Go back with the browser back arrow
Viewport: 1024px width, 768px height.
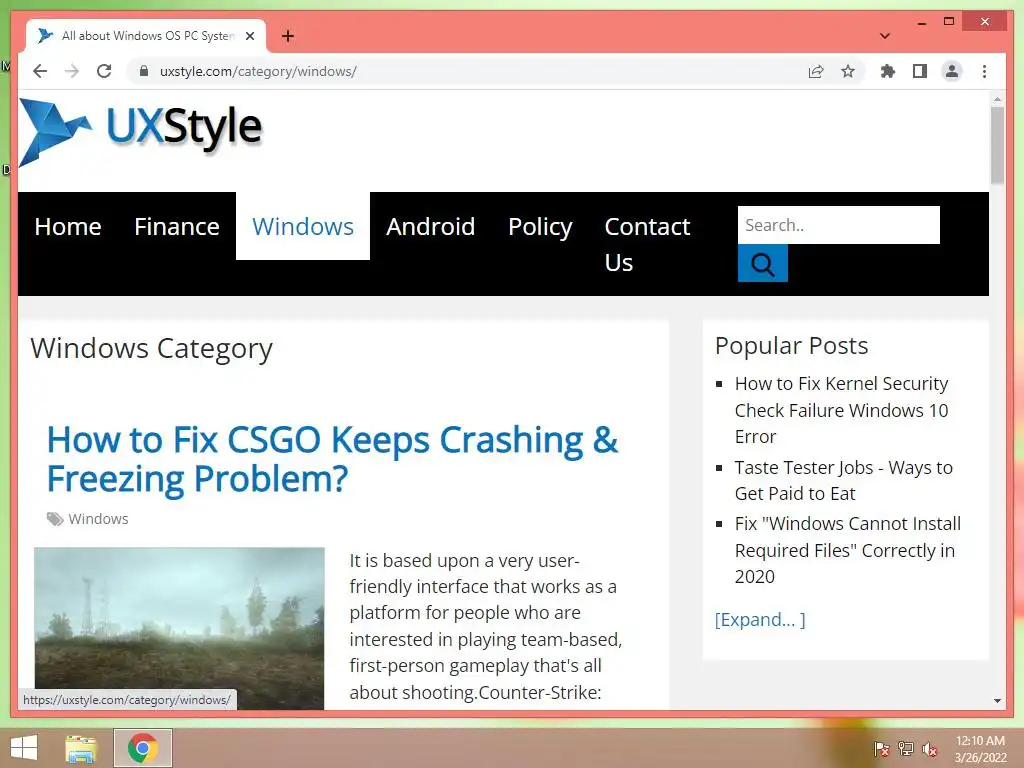point(40,71)
